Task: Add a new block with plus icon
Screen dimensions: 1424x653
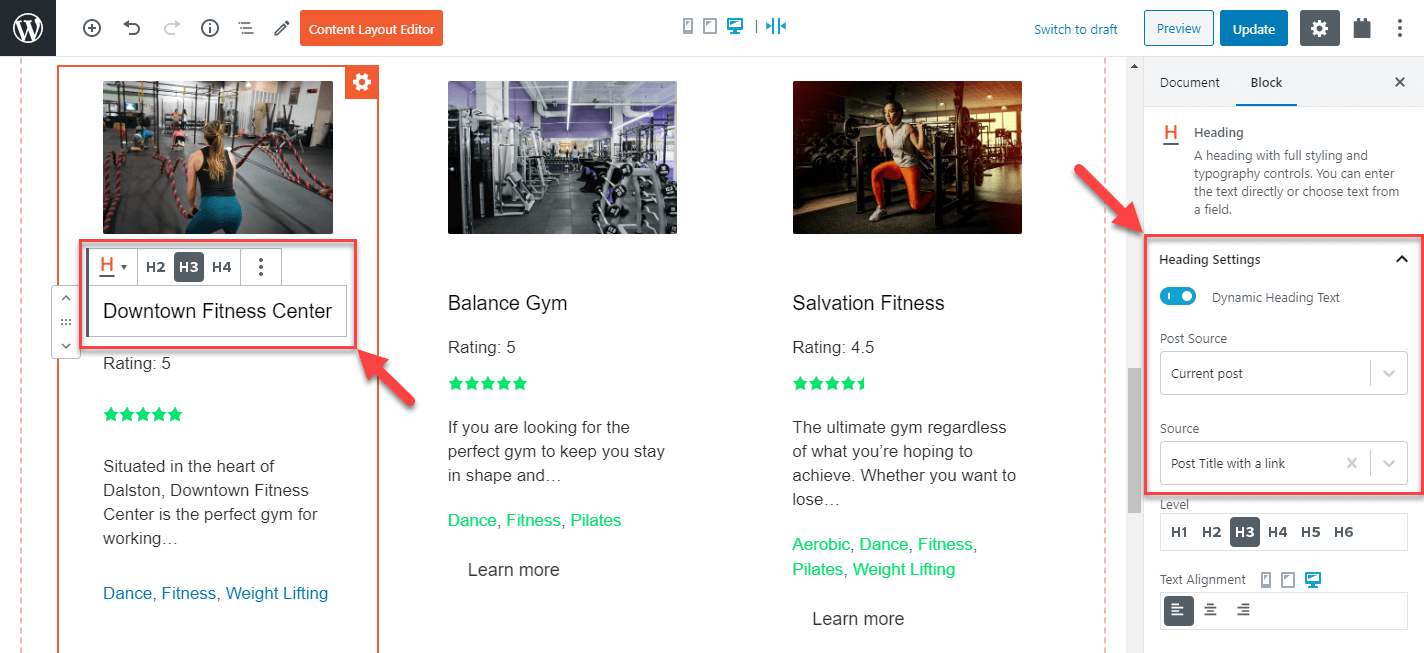Action: [92, 29]
